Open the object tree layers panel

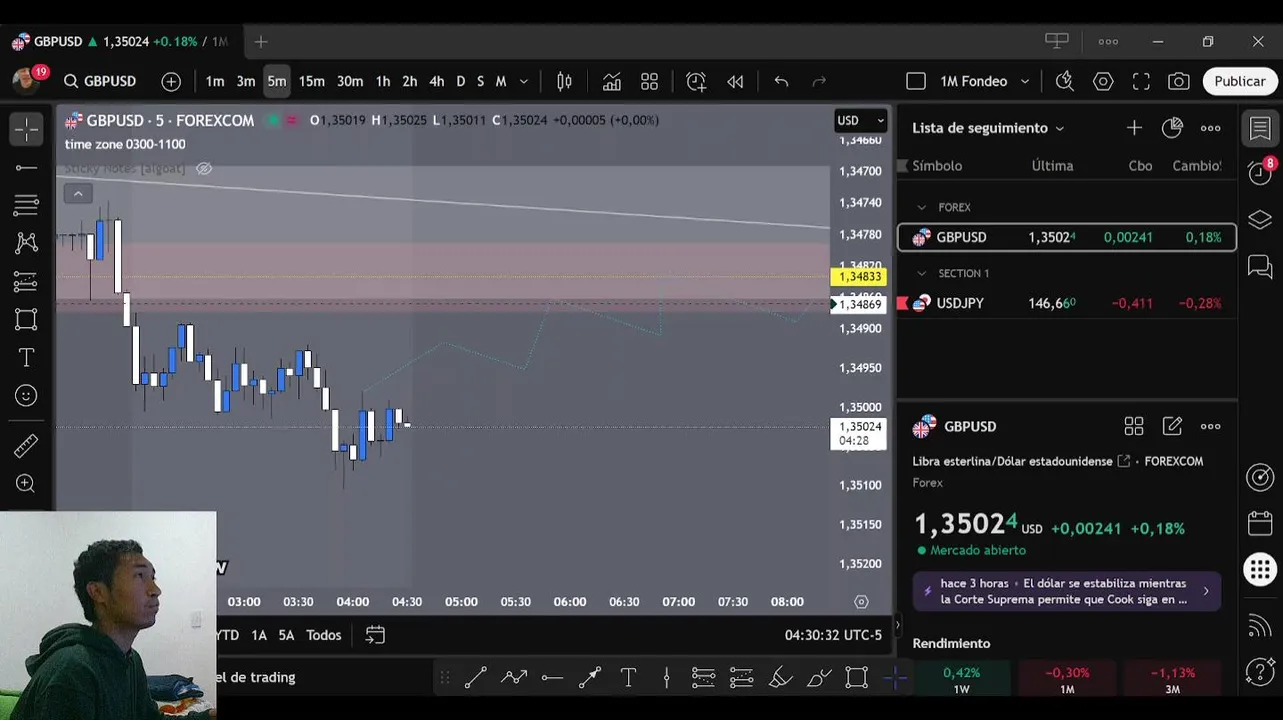[x=1260, y=220]
